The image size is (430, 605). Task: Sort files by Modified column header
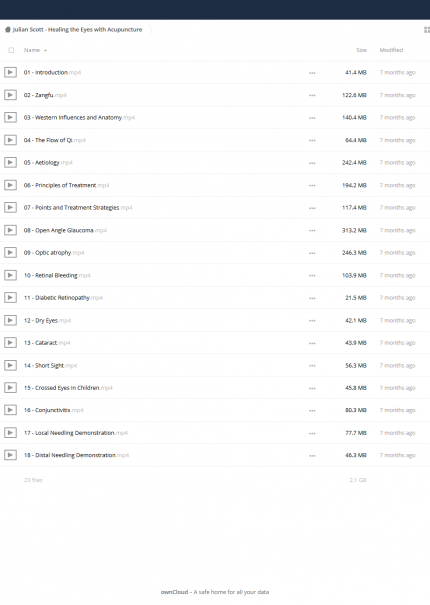click(x=391, y=50)
